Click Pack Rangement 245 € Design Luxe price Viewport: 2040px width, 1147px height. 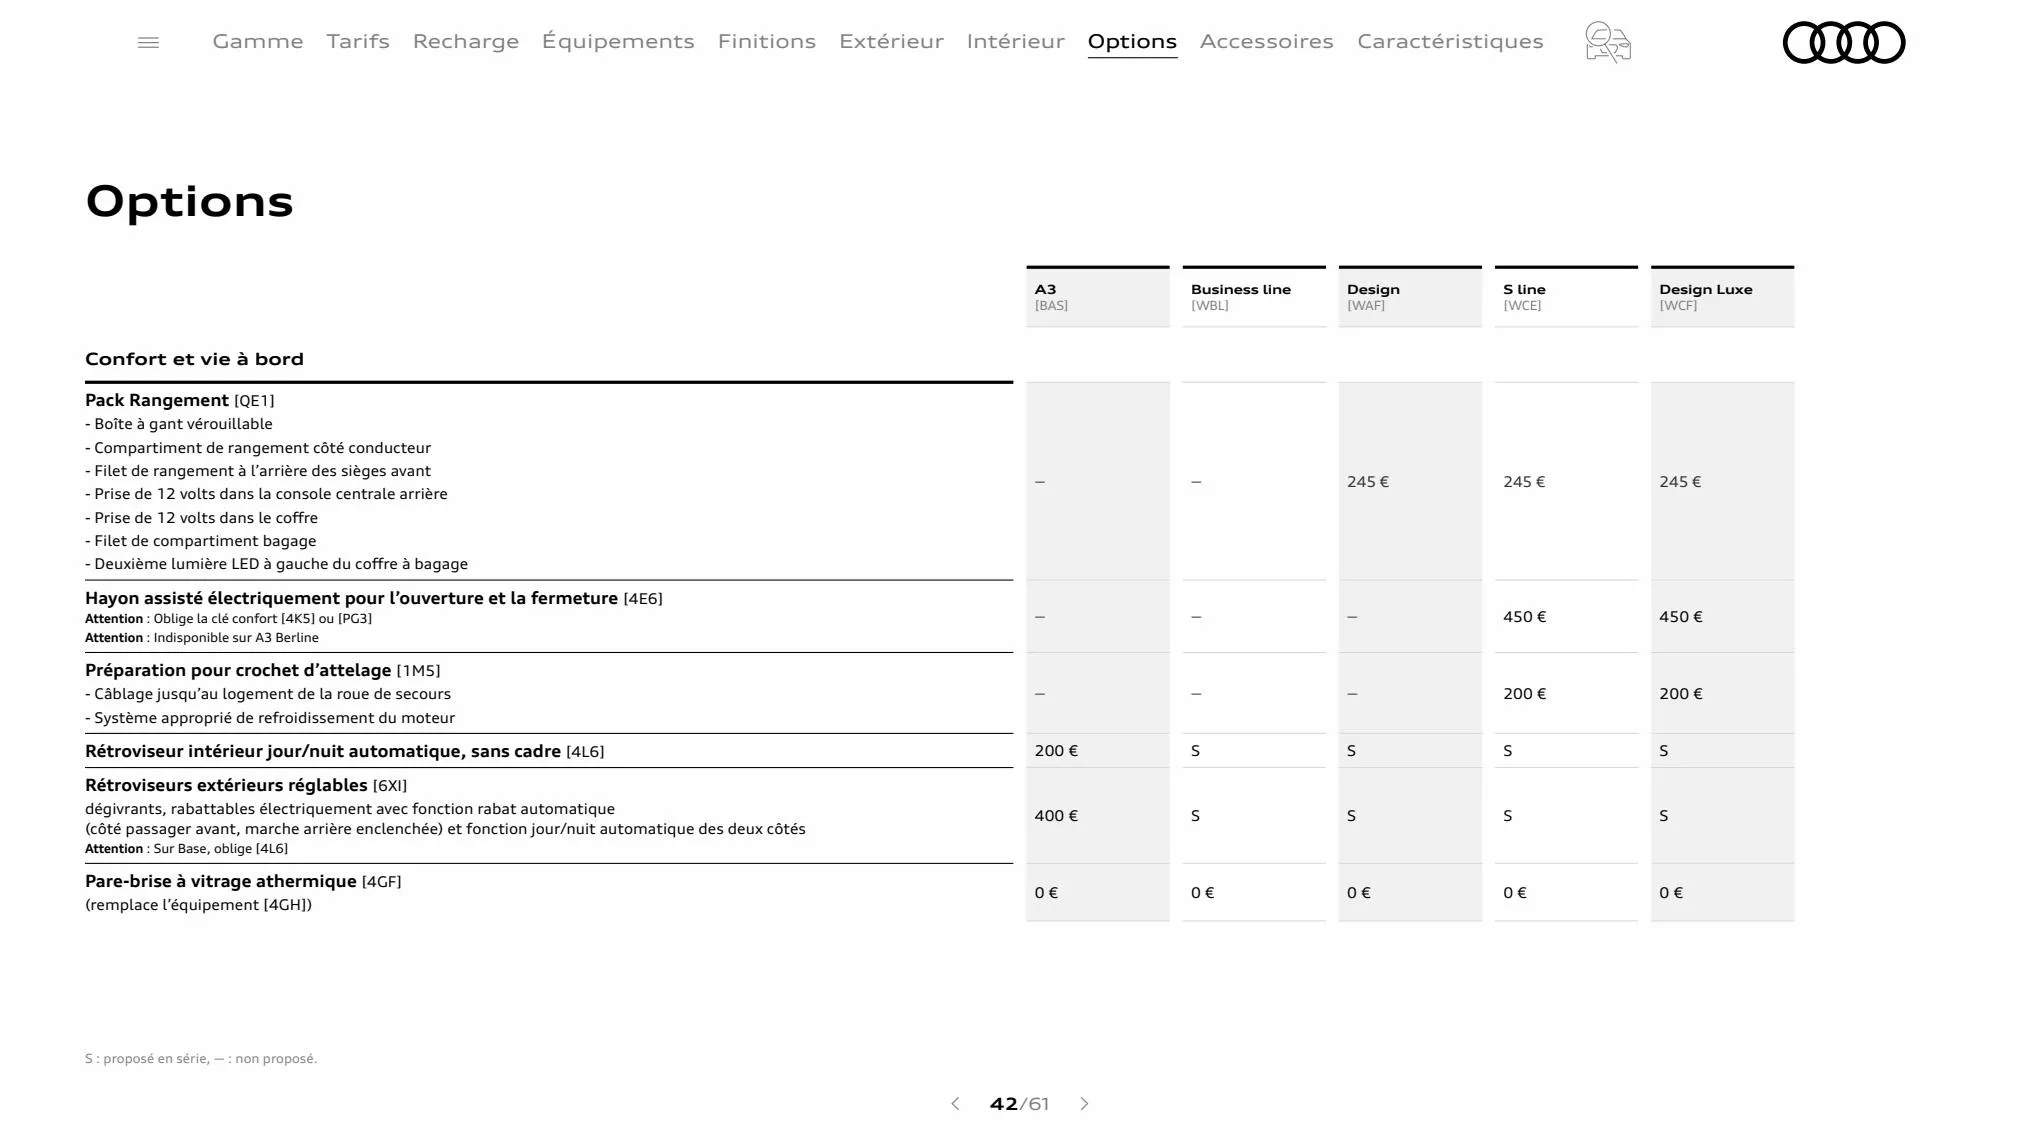(x=1680, y=482)
